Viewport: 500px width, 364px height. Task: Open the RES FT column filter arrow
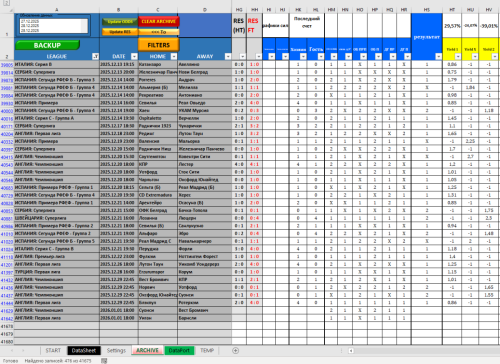click(x=258, y=56)
